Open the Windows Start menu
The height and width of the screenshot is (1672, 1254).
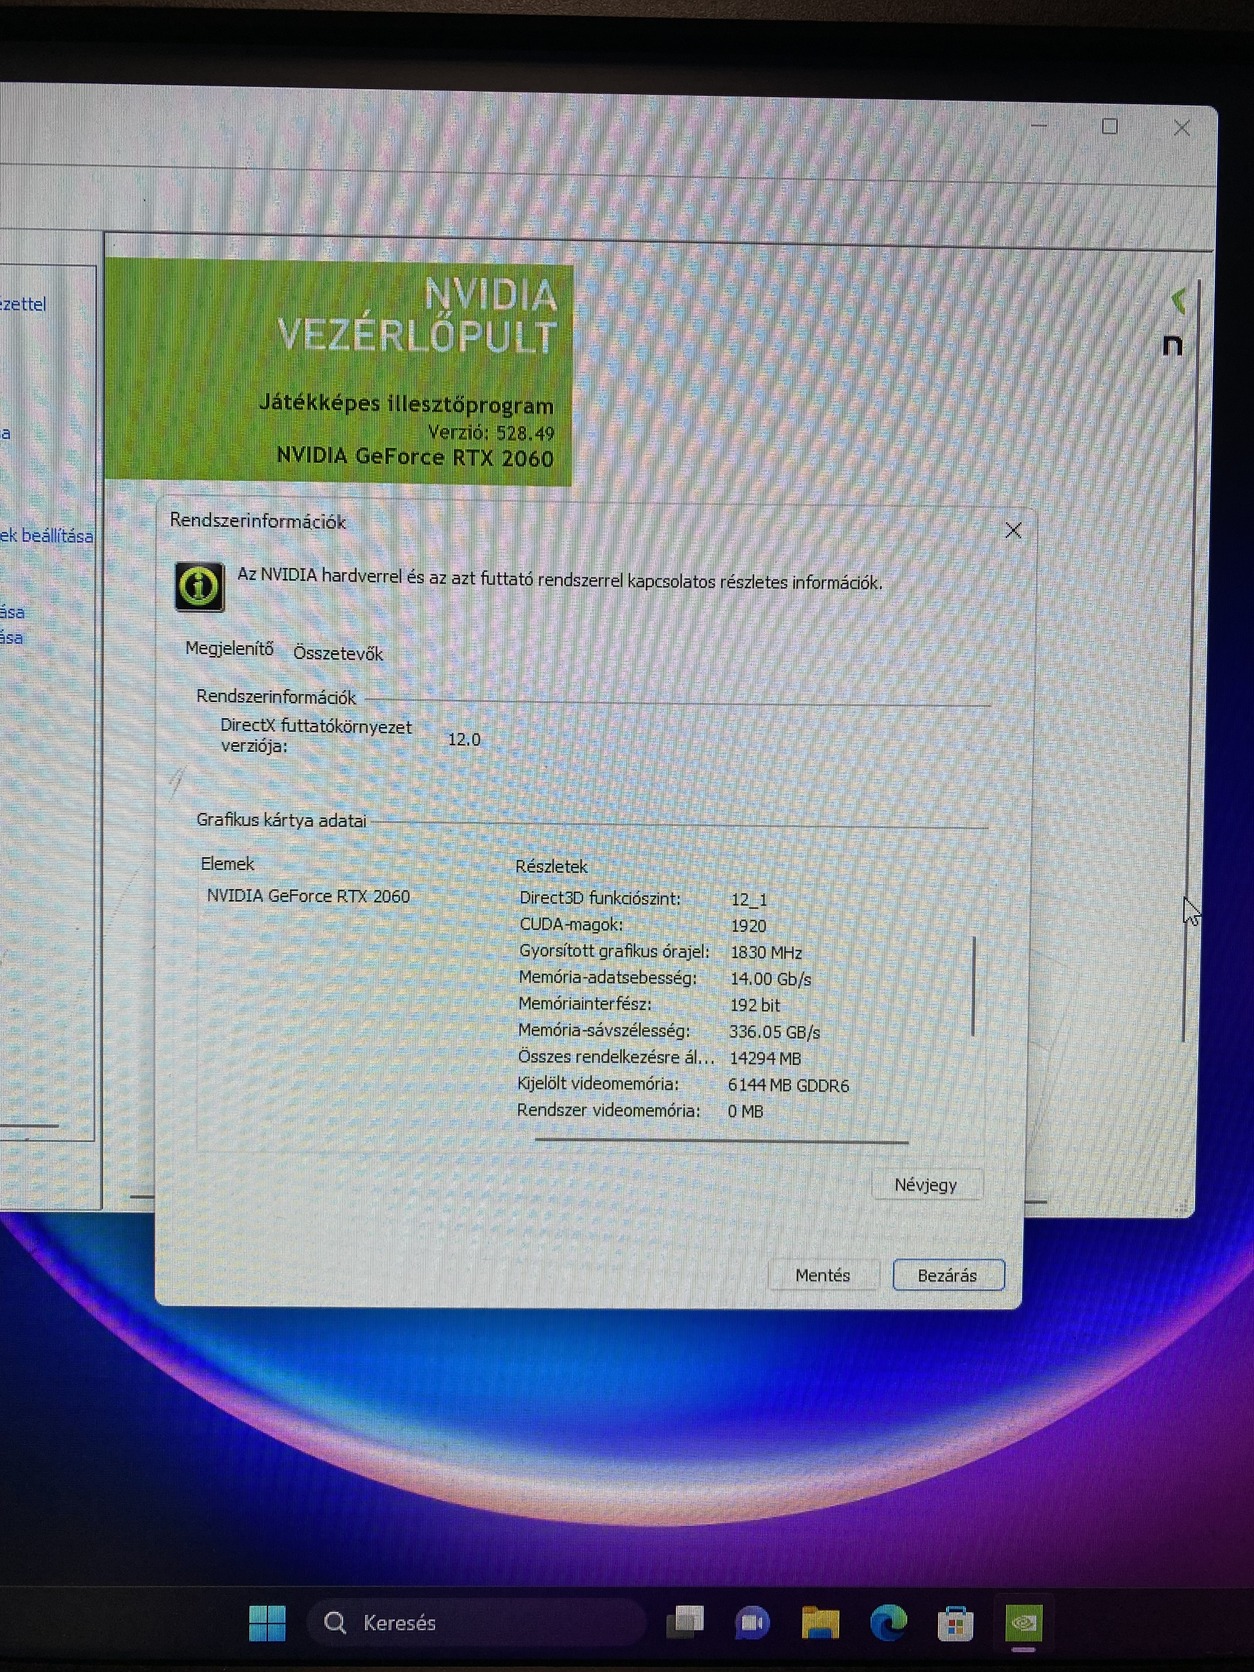(267, 1622)
